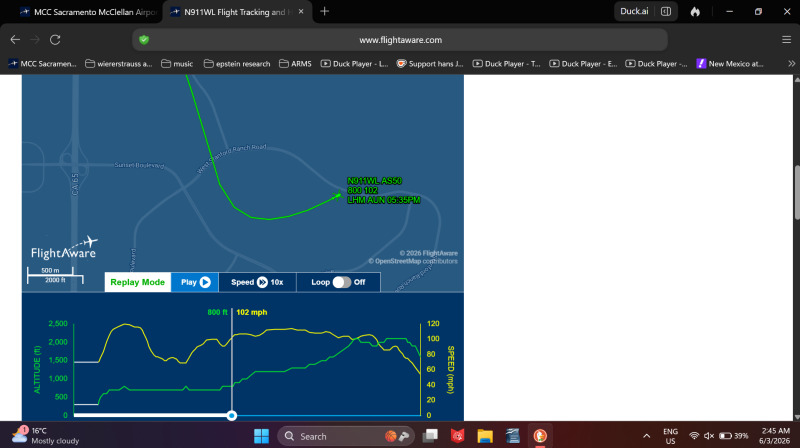800x448 pixels.
Task: Click the Play replay button
Action: pos(195,282)
